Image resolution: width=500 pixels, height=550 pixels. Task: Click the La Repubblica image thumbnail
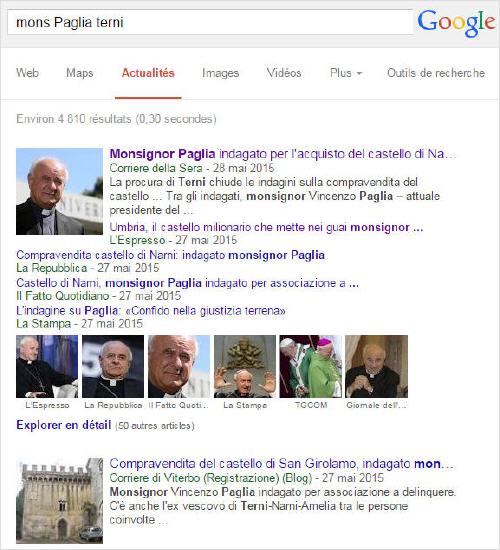[113, 366]
